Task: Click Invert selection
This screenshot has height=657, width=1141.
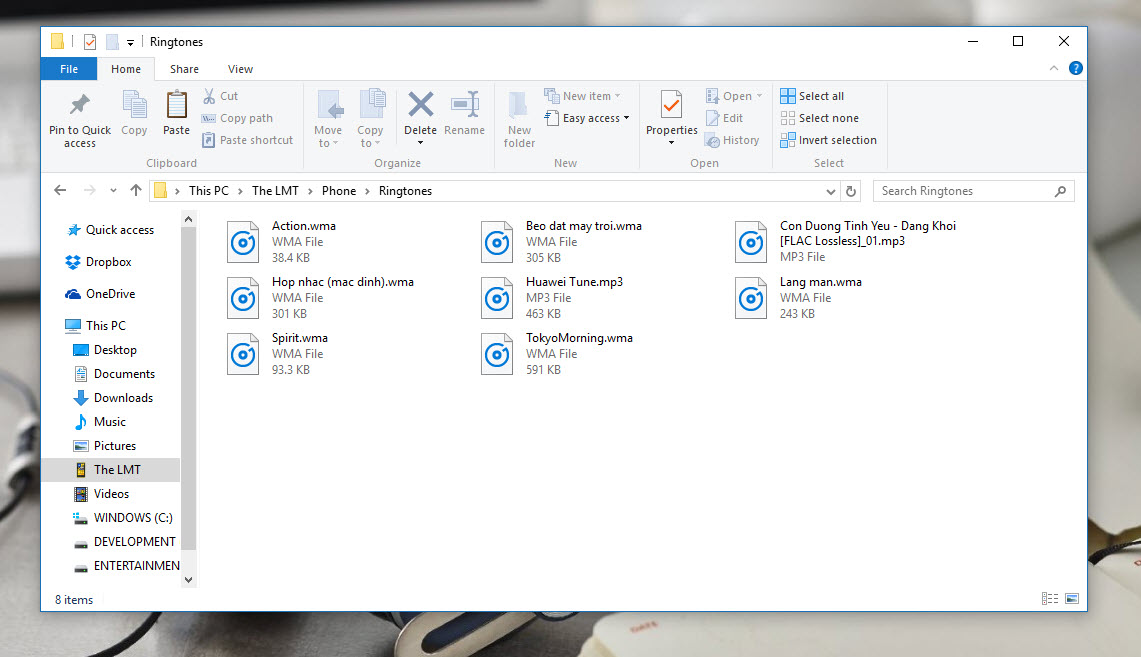Action: click(x=828, y=140)
